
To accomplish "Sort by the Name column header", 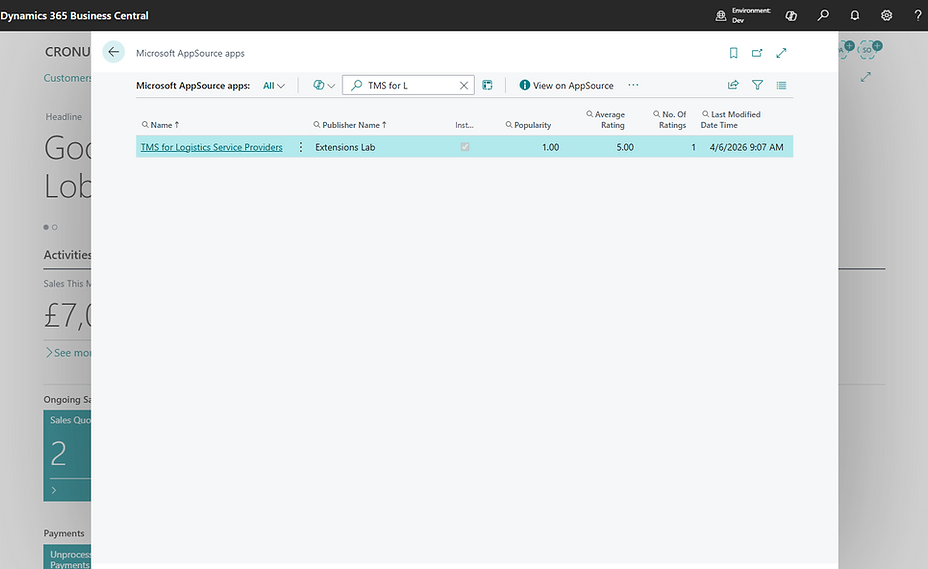I will [160, 125].
